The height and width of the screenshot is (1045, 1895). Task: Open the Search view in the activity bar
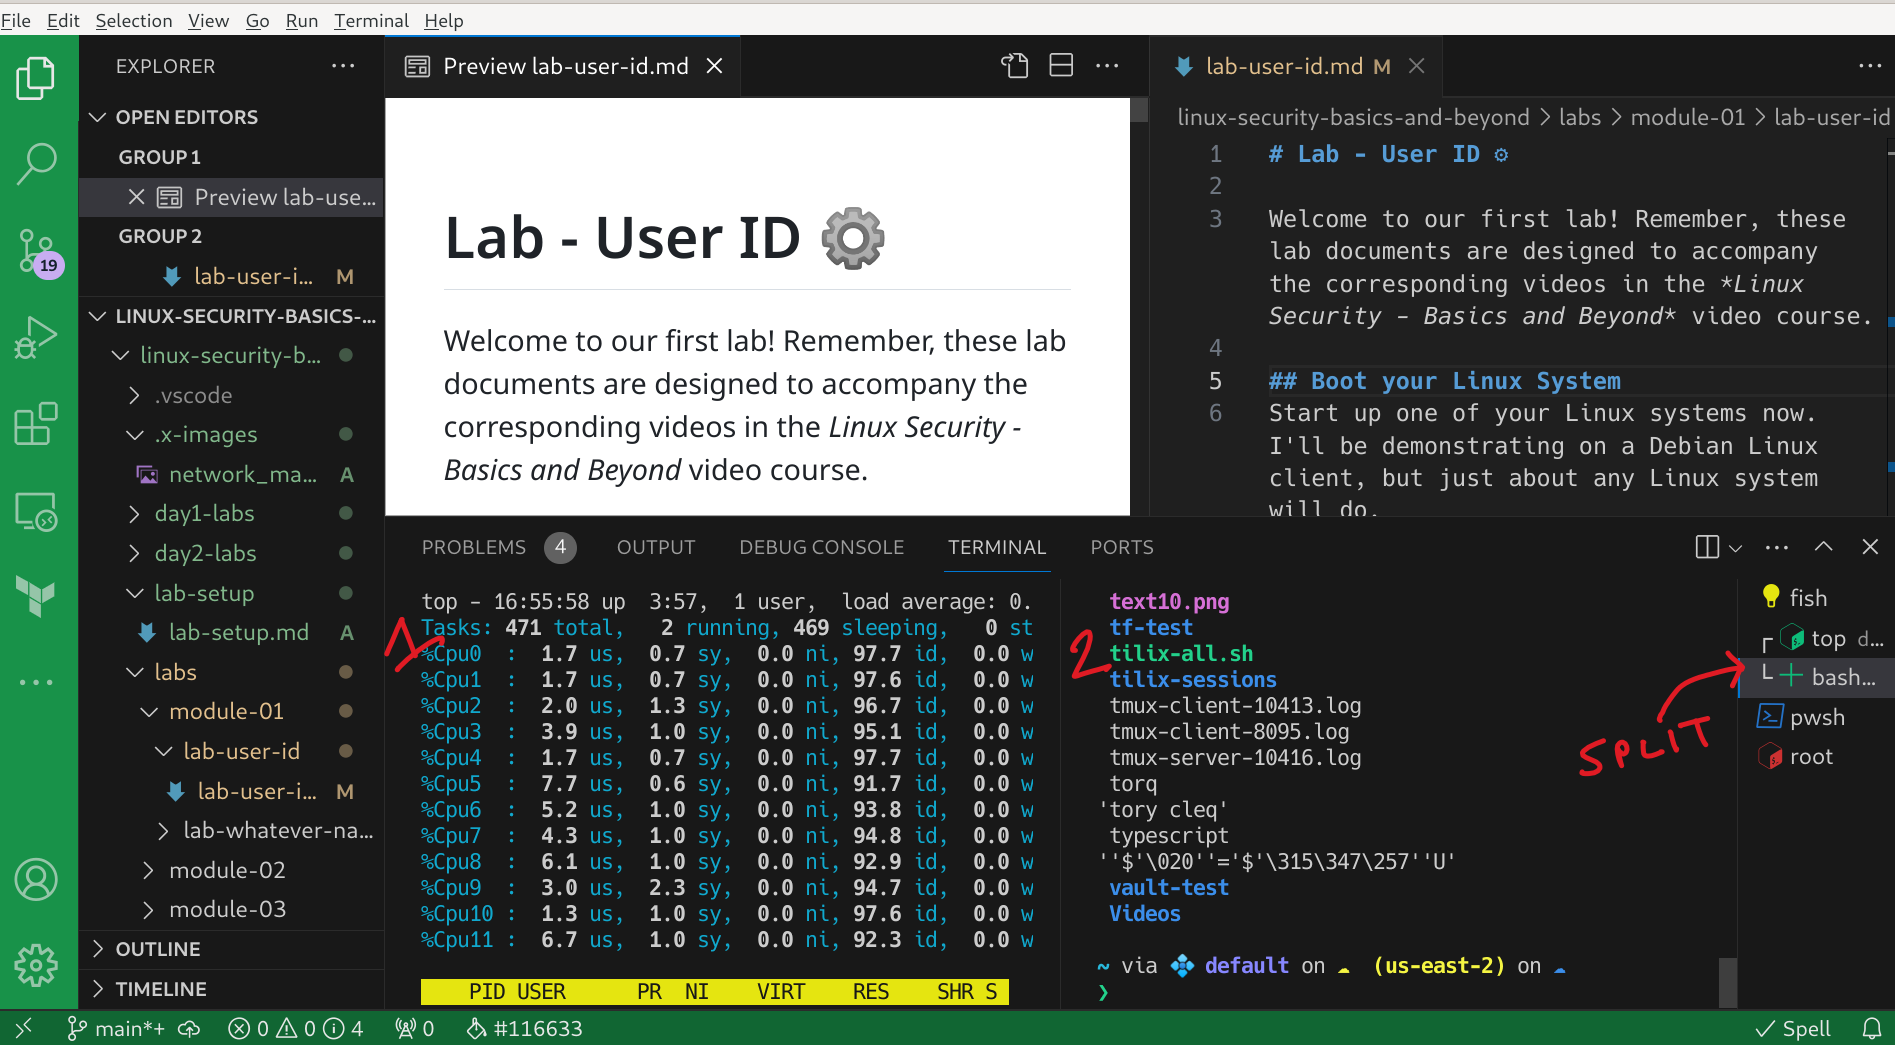(37, 164)
